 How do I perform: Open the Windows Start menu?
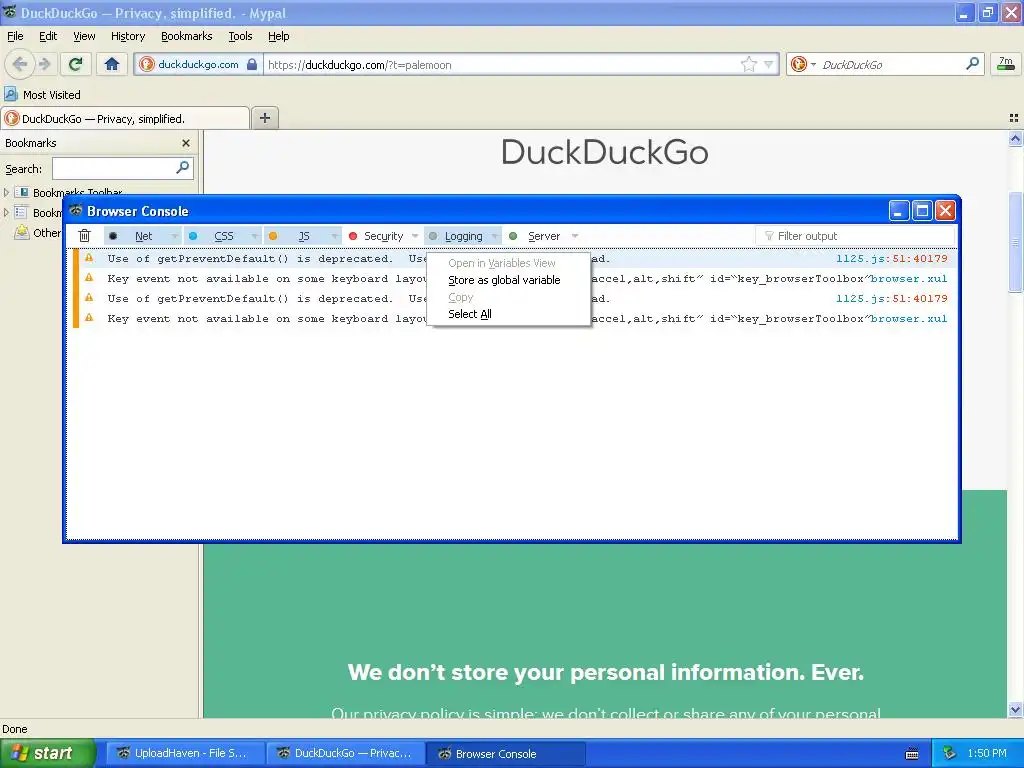coord(47,753)
